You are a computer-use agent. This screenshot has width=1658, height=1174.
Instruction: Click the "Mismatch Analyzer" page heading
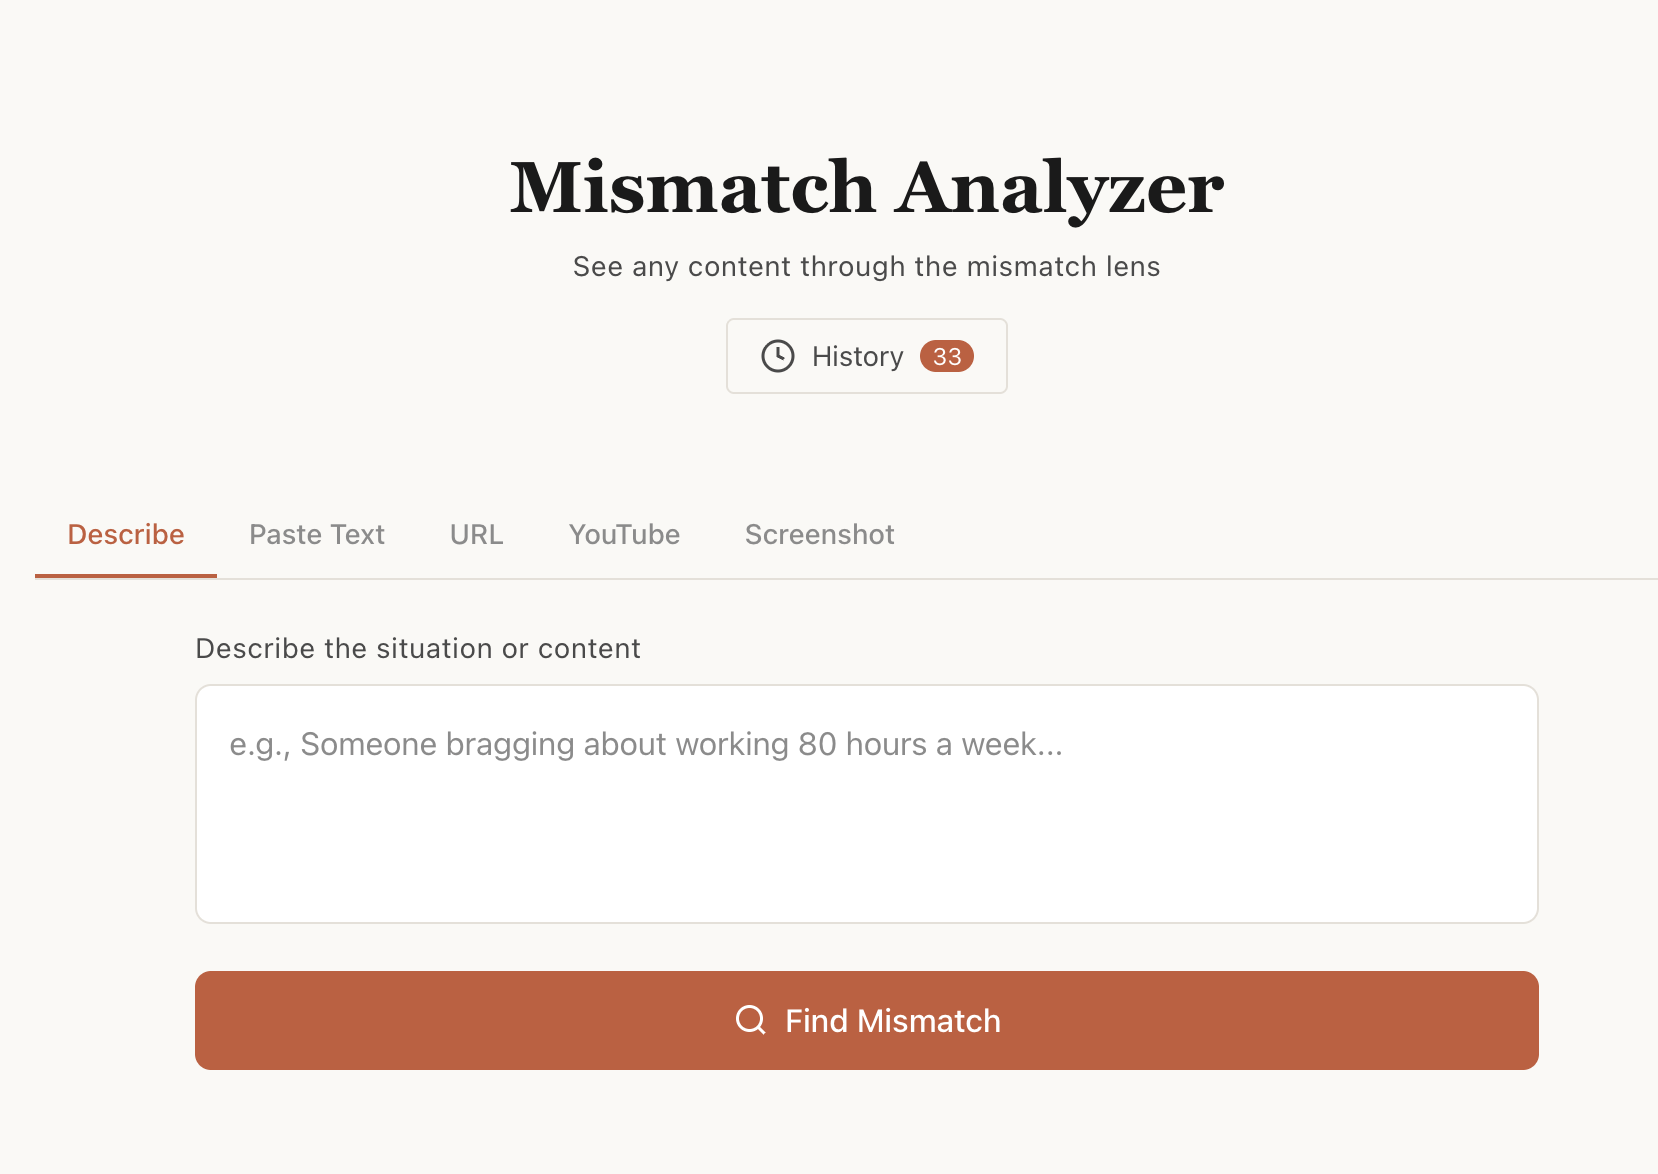click(x=866, y=188)
